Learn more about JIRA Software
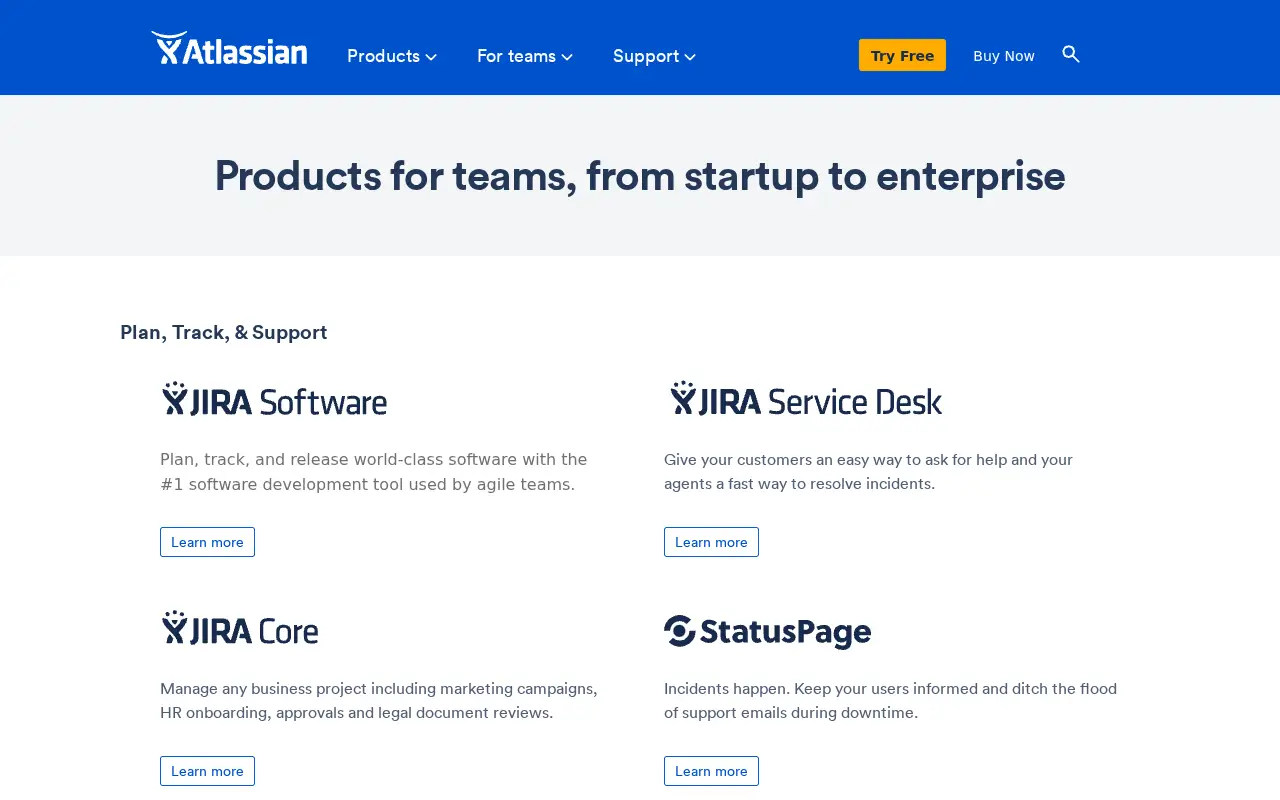This screenshot has height=800, width=1280. pyautogui.click(x=207, y=542)
